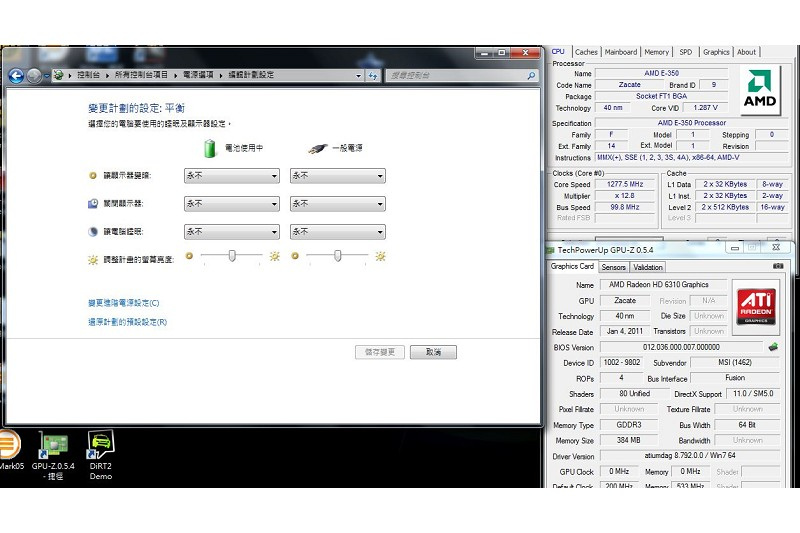Expand the recent pages arrow beside forward button

(46, 76)
